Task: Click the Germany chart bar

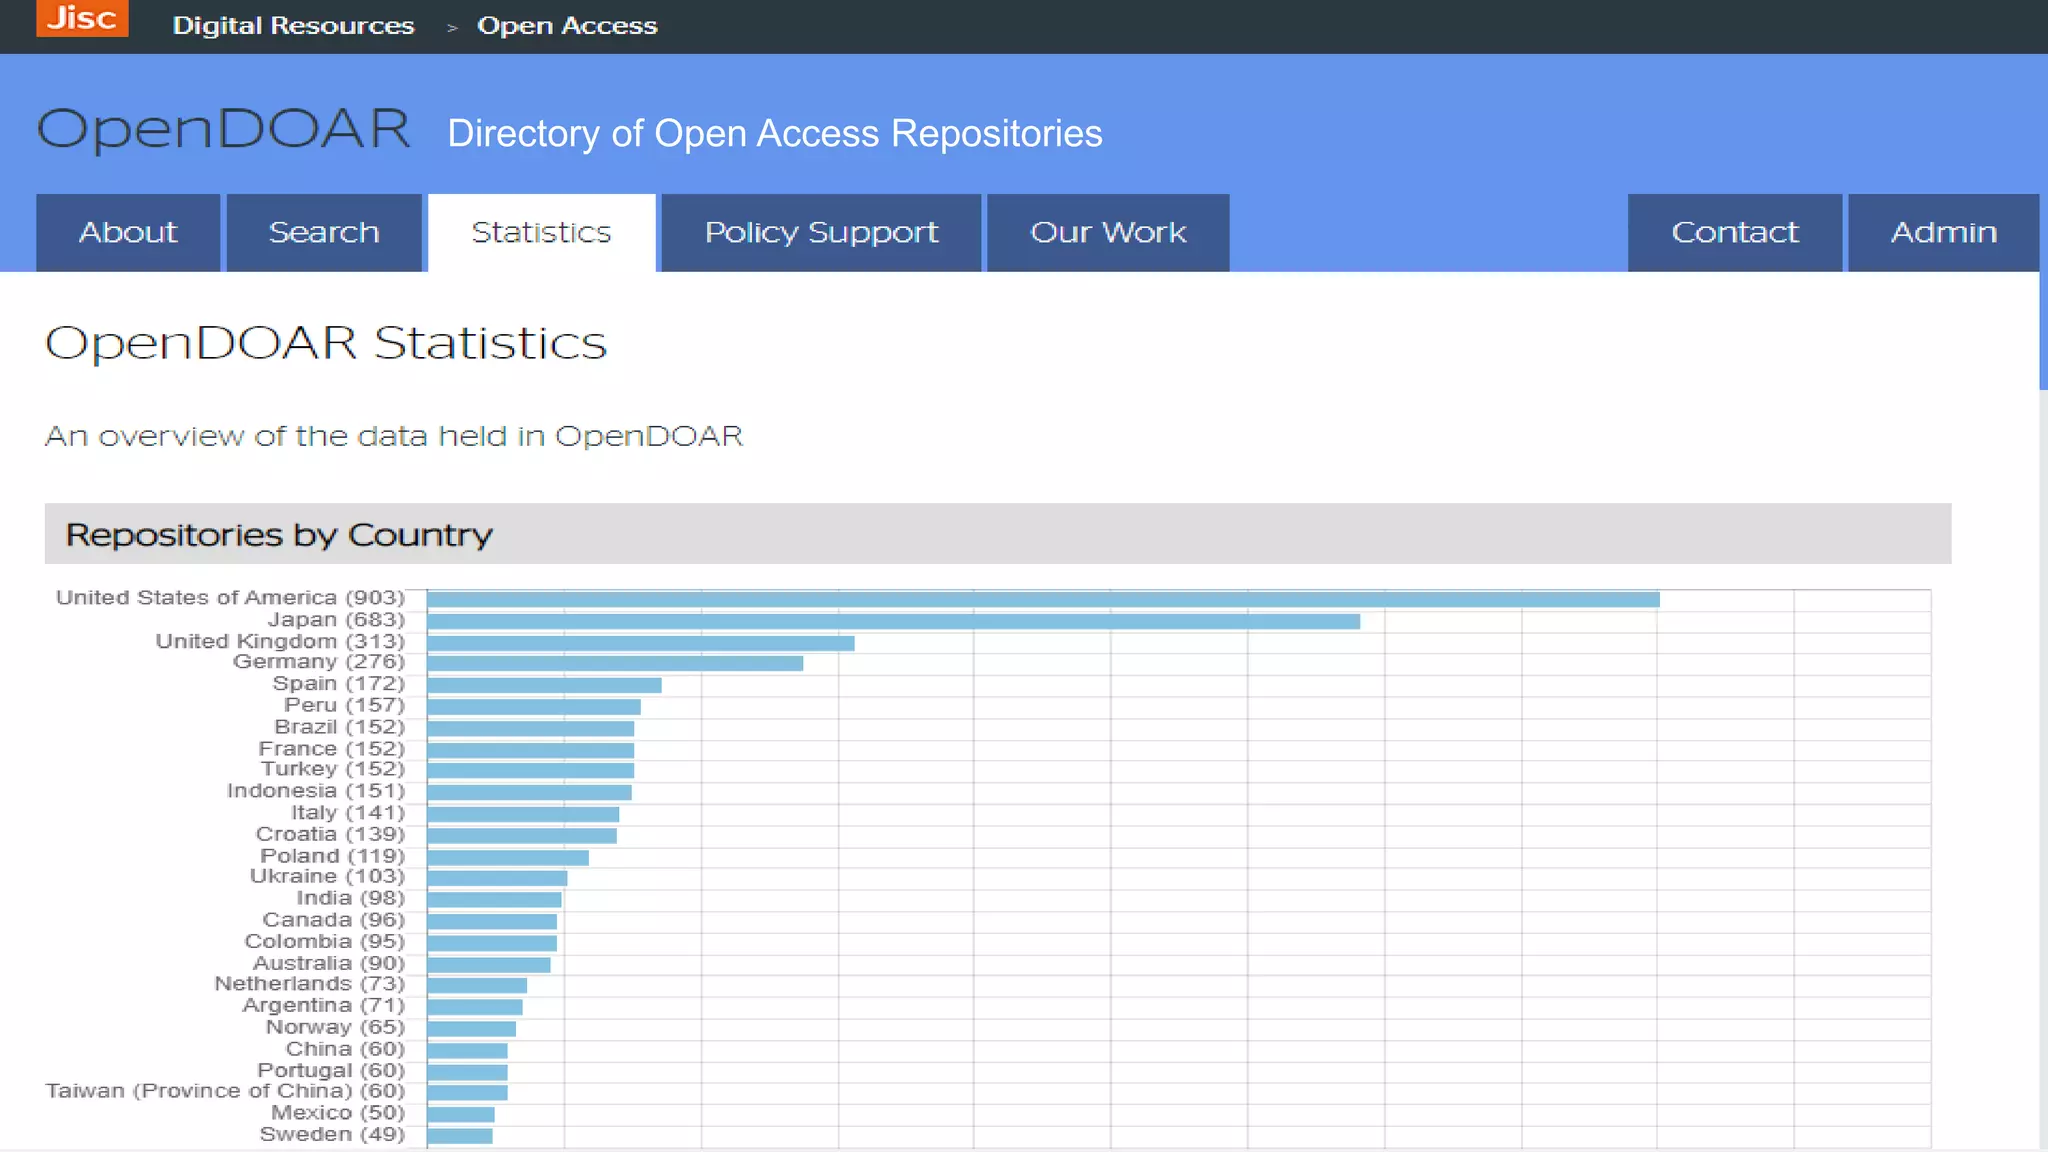Action: point(615,663)
